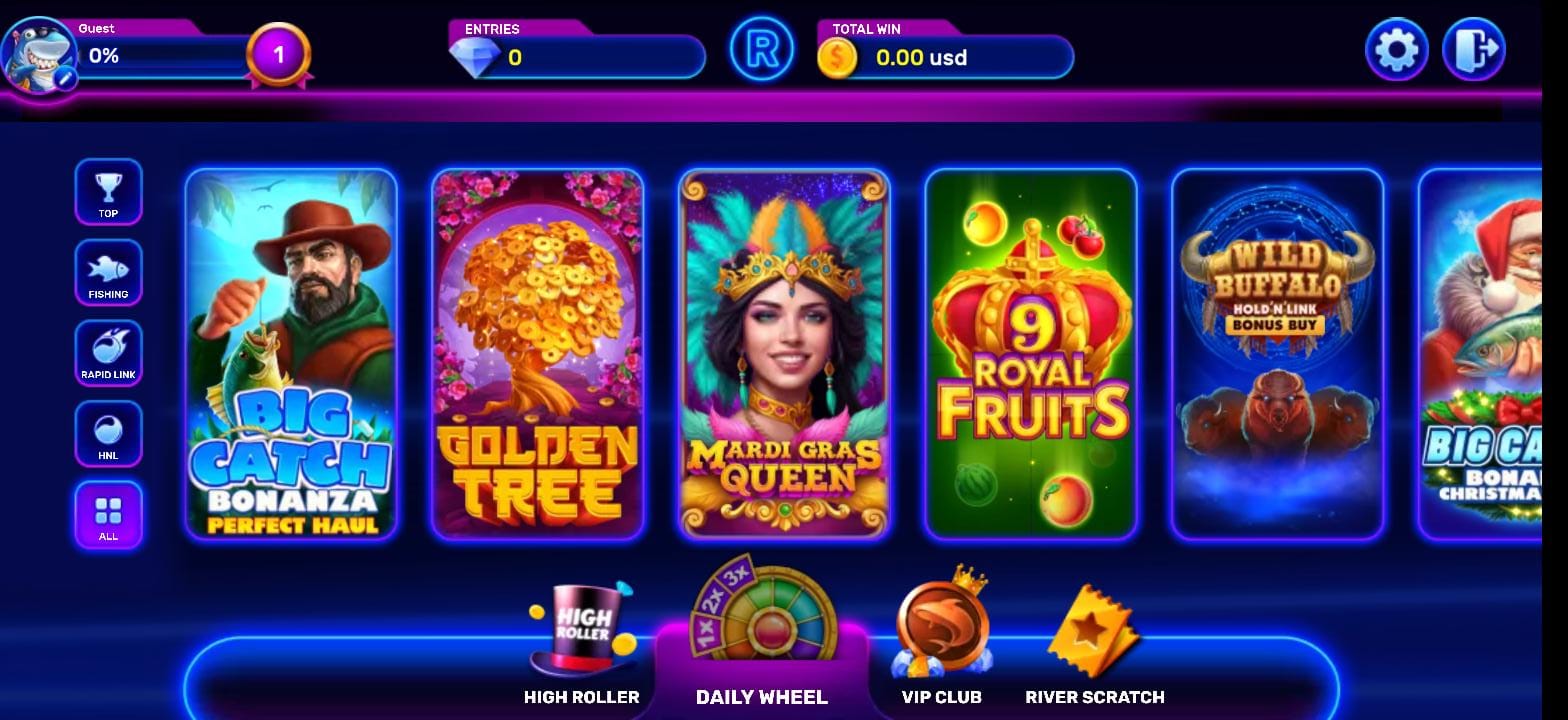This screenshot has height=720, width=1568.
Task: Show ALL games category
Action: [x=108, y=515]
